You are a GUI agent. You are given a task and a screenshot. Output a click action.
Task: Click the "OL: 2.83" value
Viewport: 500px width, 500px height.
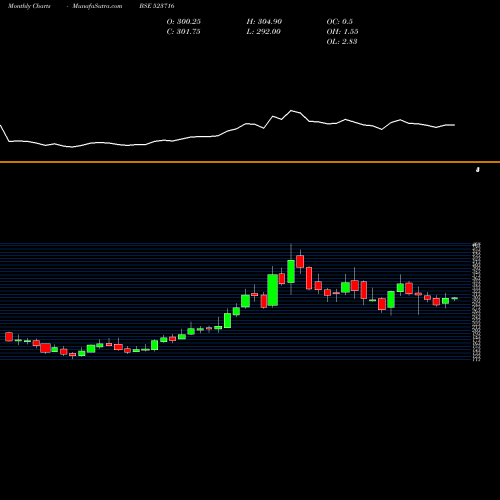tap(342, 42)
